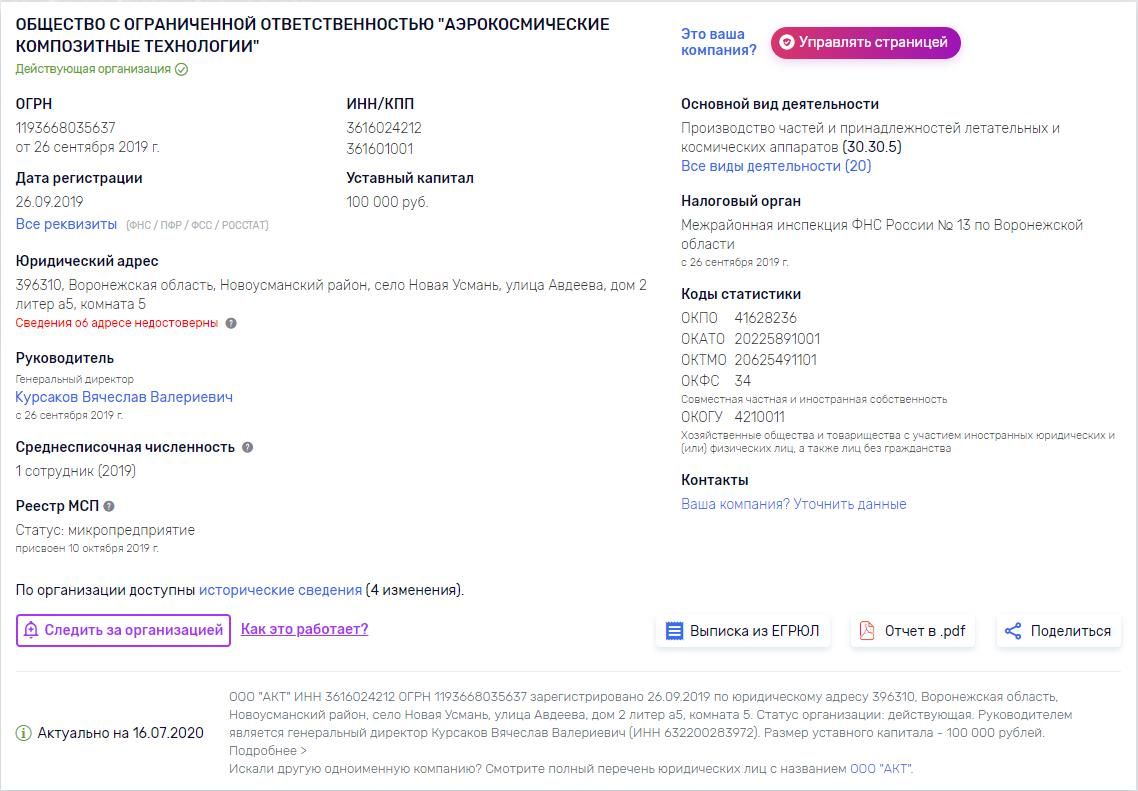Click help icon next to Реестр МСП
Screen dimensions: 1138x791
109,506
